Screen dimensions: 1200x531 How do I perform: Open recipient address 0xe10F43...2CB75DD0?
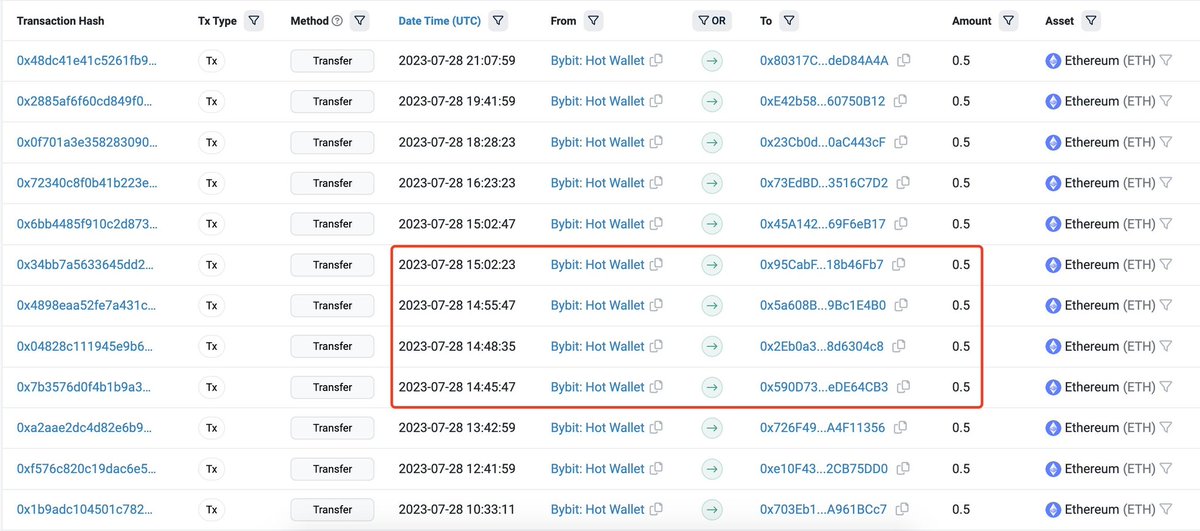pyautogui.click(x=824, y=468)
